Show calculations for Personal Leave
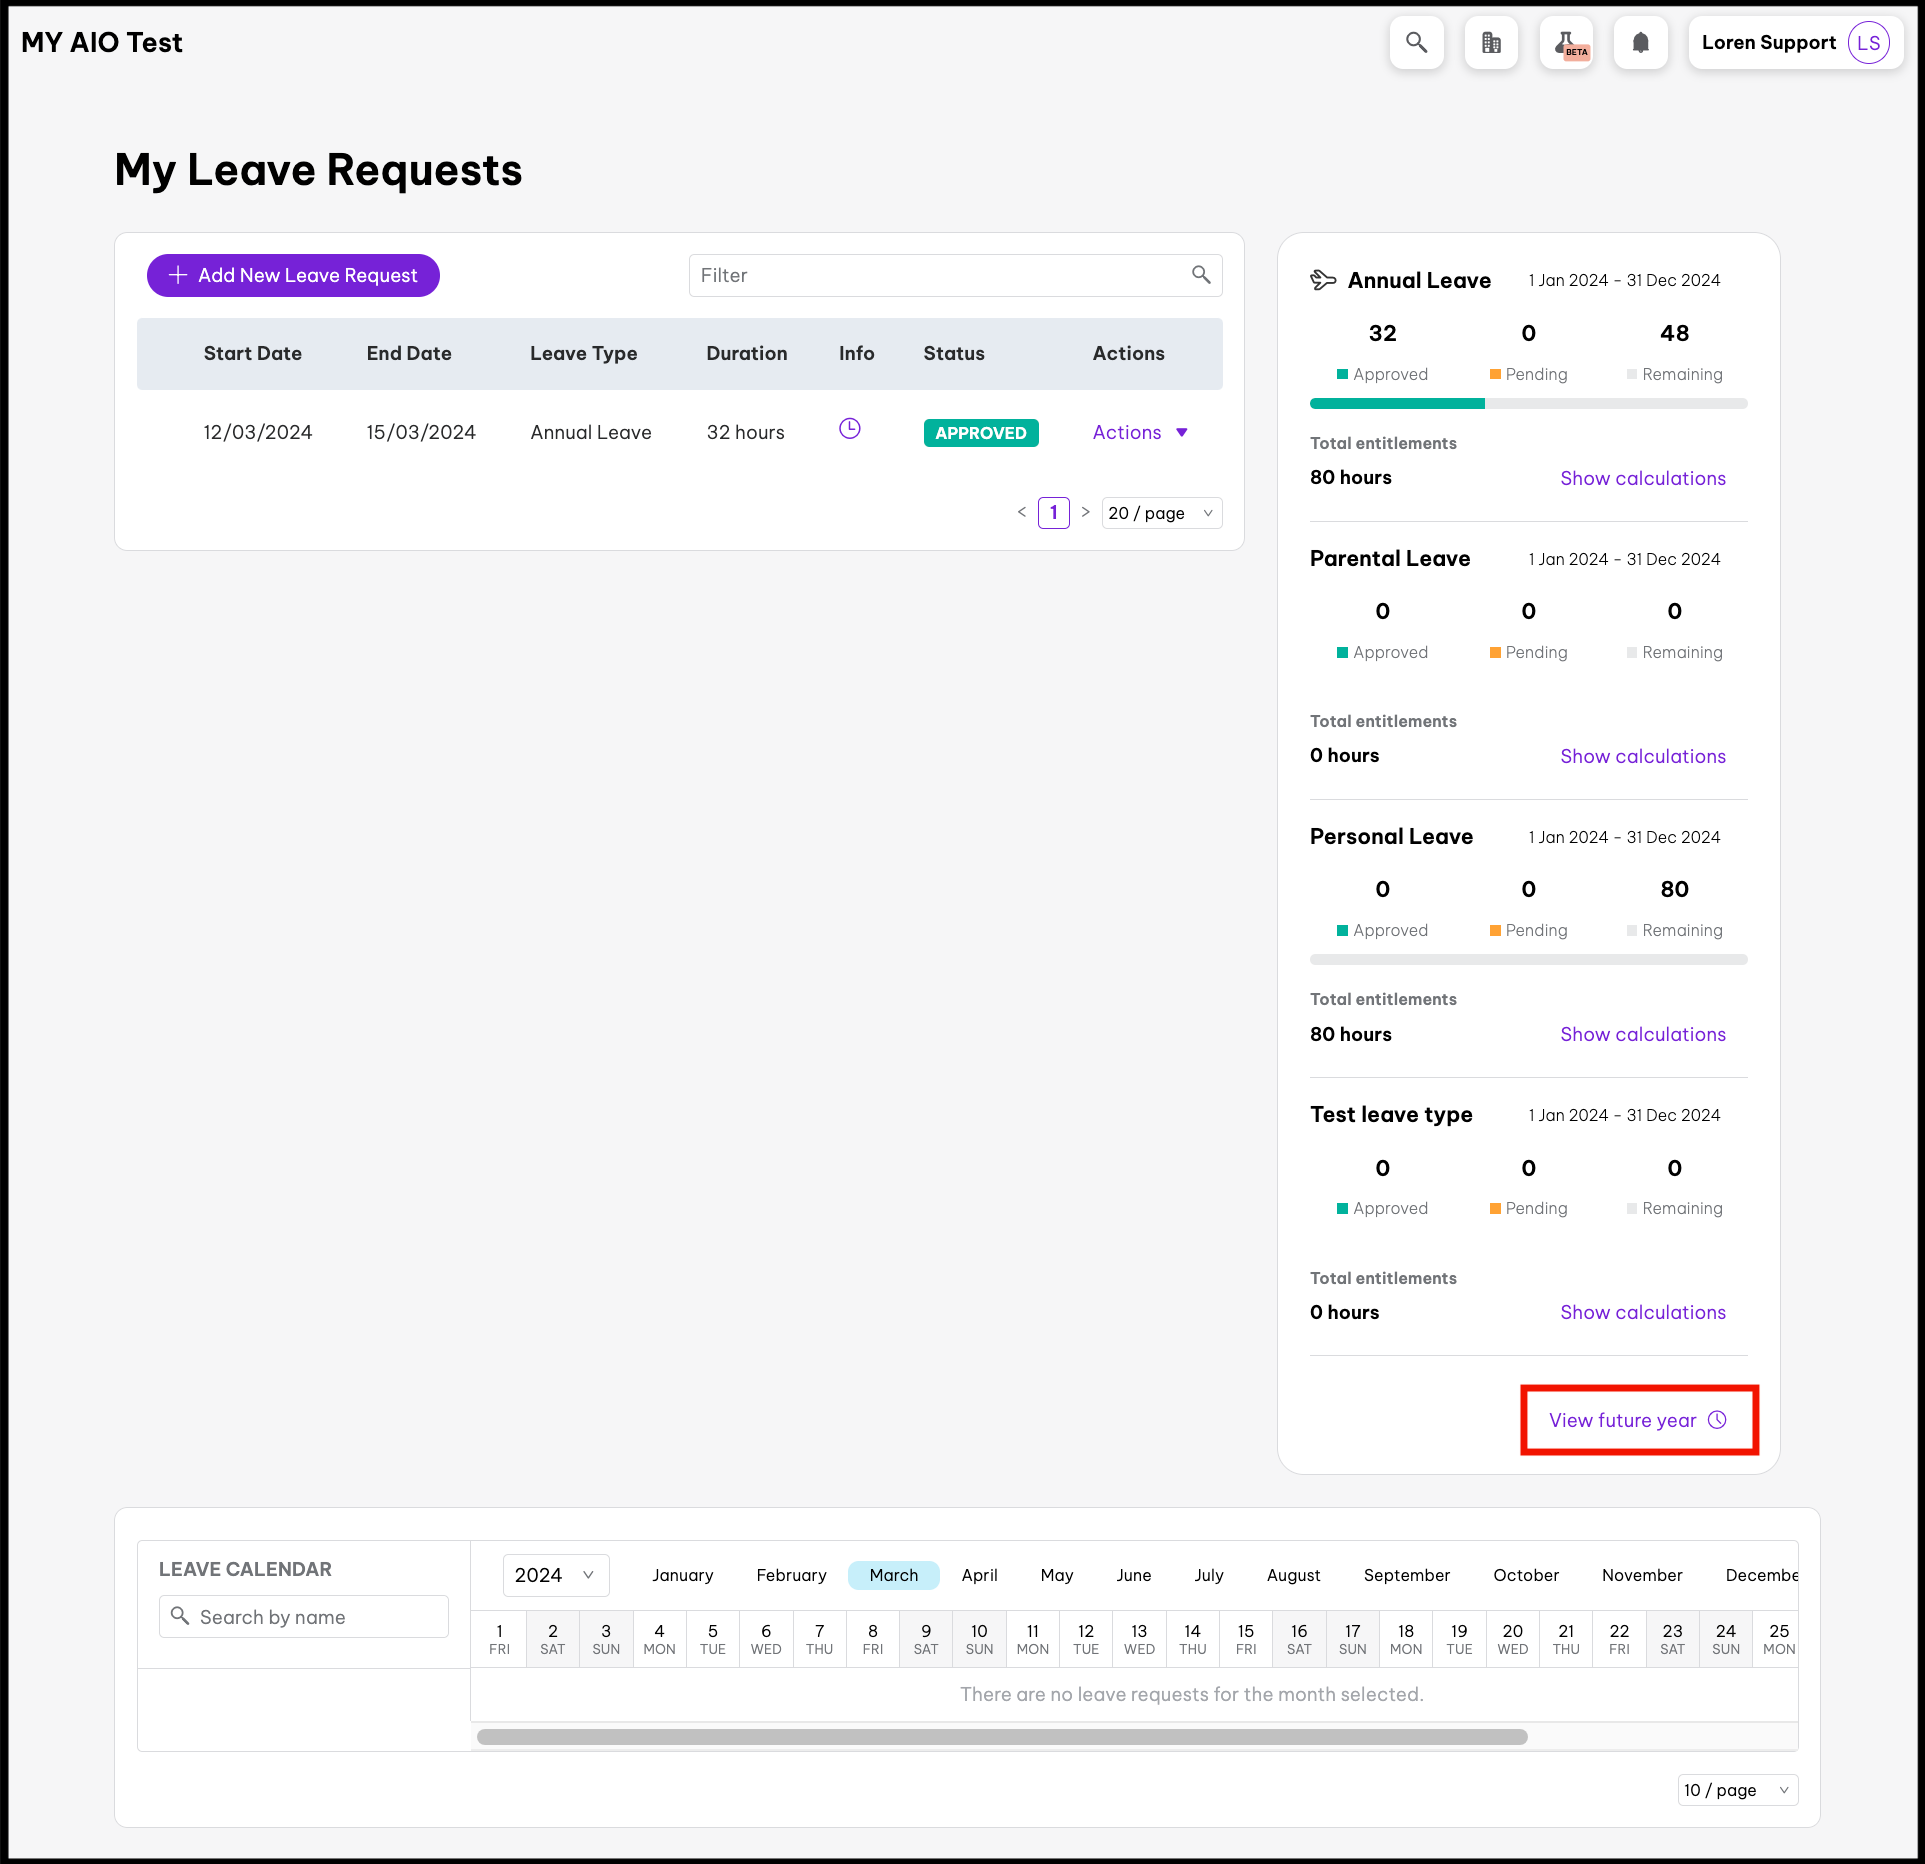Image resolution: width=1925 pixels, height=1864 pixels. (x=1643, y=1034)
